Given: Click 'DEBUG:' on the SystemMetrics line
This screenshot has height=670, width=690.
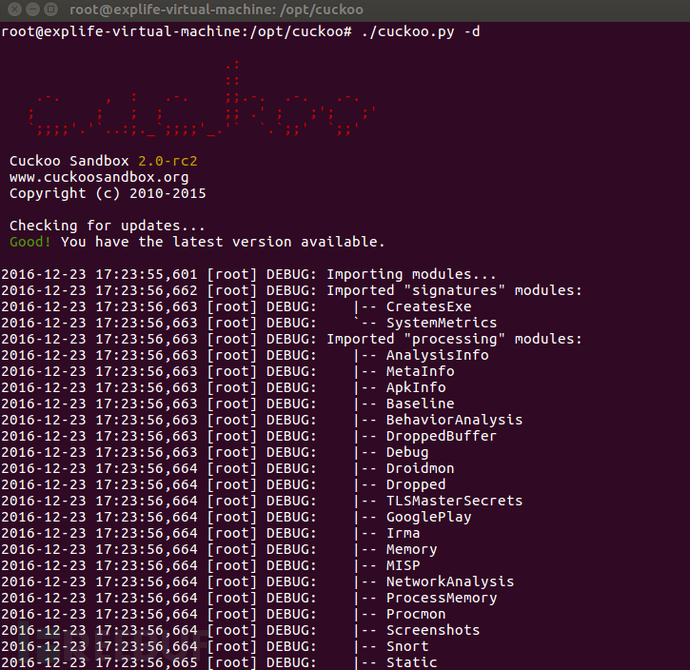Looking at the screenshot, I should 291,323.
